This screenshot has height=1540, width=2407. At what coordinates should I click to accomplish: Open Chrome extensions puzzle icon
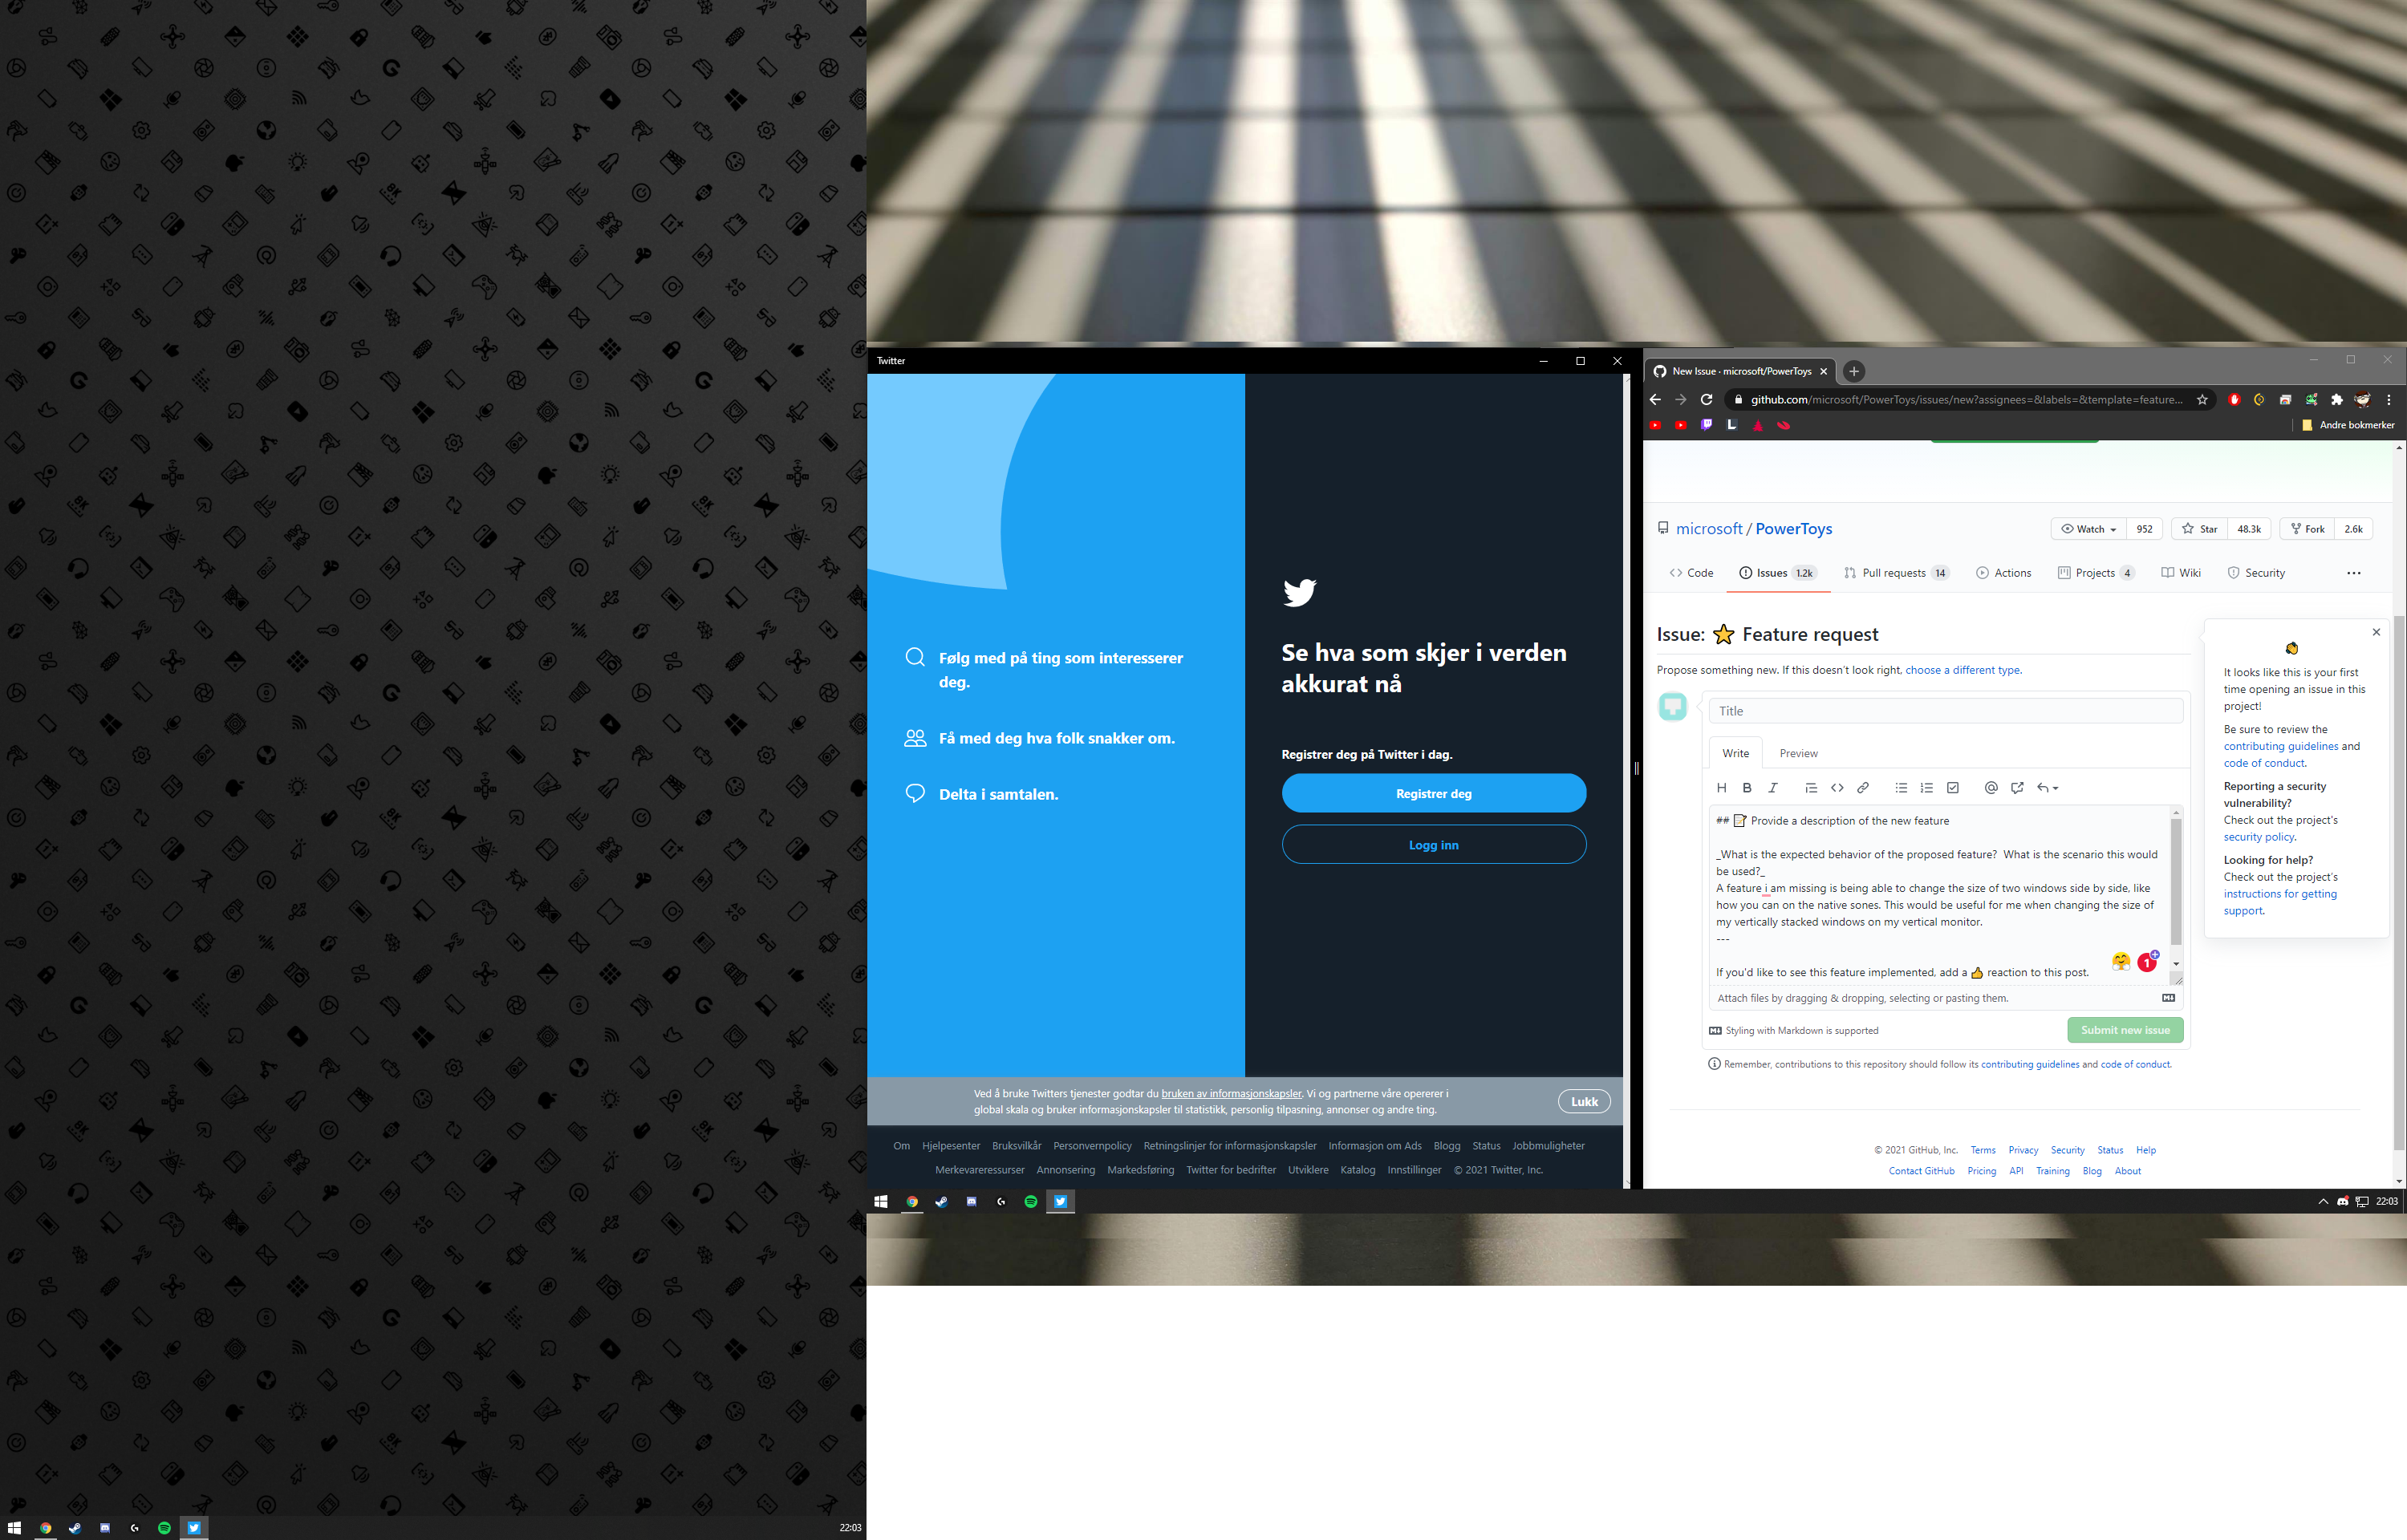pyautogui.click(x=2337, y=400)
